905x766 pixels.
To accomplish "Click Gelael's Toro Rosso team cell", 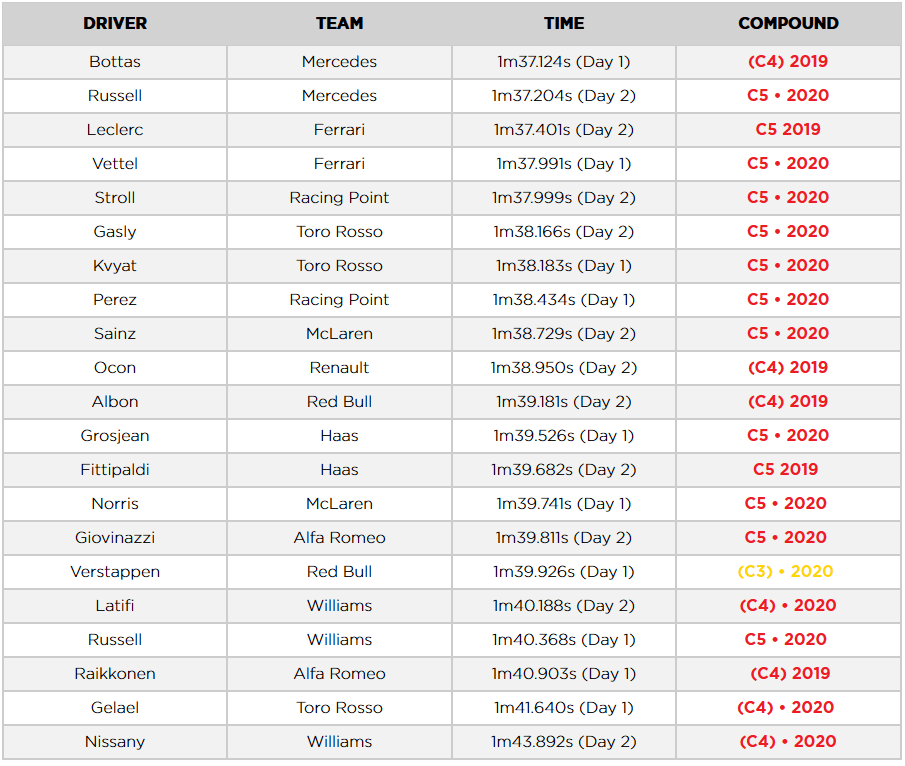I will (x=339, y=708).
